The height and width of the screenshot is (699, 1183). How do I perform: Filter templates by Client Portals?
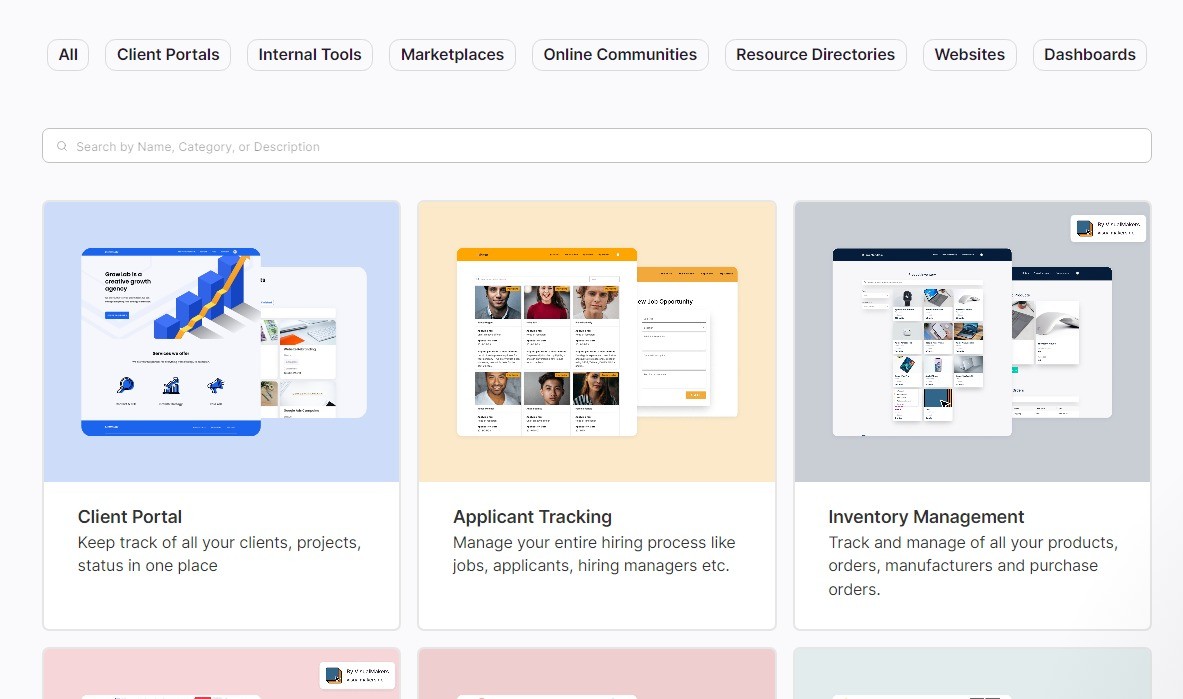point(168,55)
